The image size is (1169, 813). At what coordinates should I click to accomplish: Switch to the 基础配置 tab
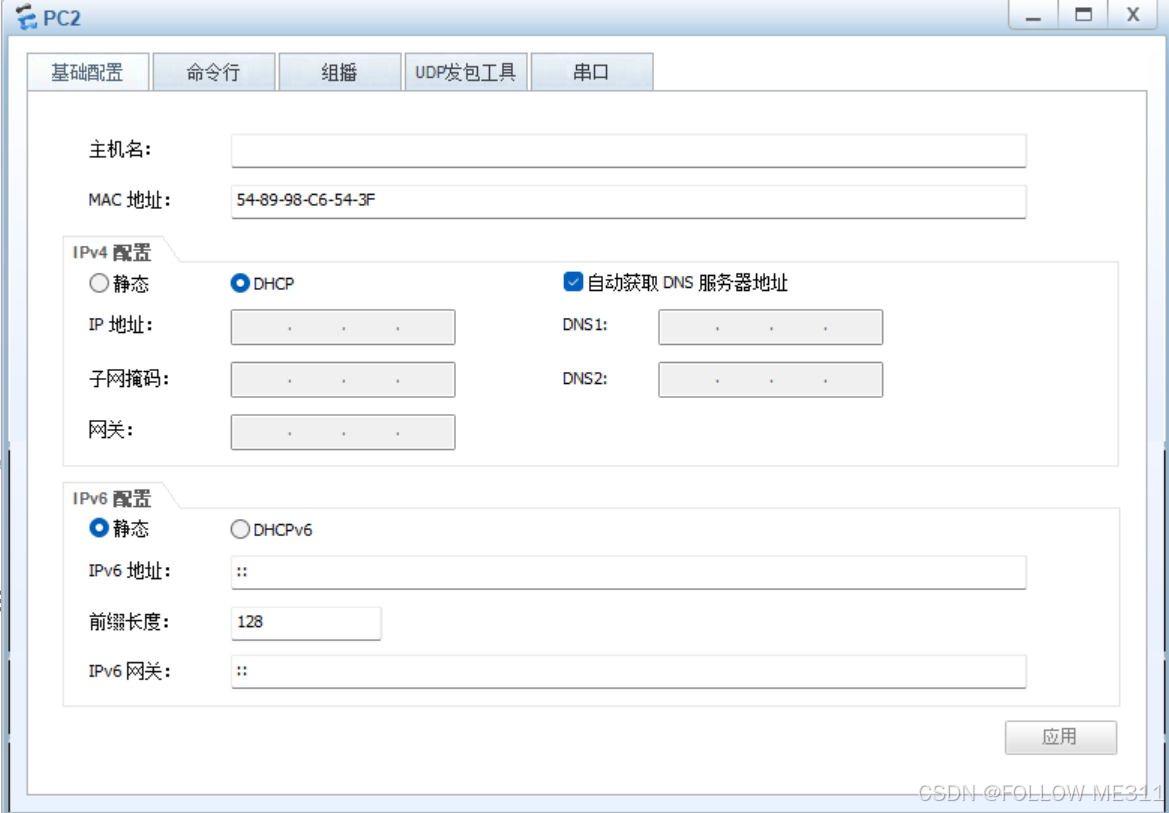pos(88,72)
